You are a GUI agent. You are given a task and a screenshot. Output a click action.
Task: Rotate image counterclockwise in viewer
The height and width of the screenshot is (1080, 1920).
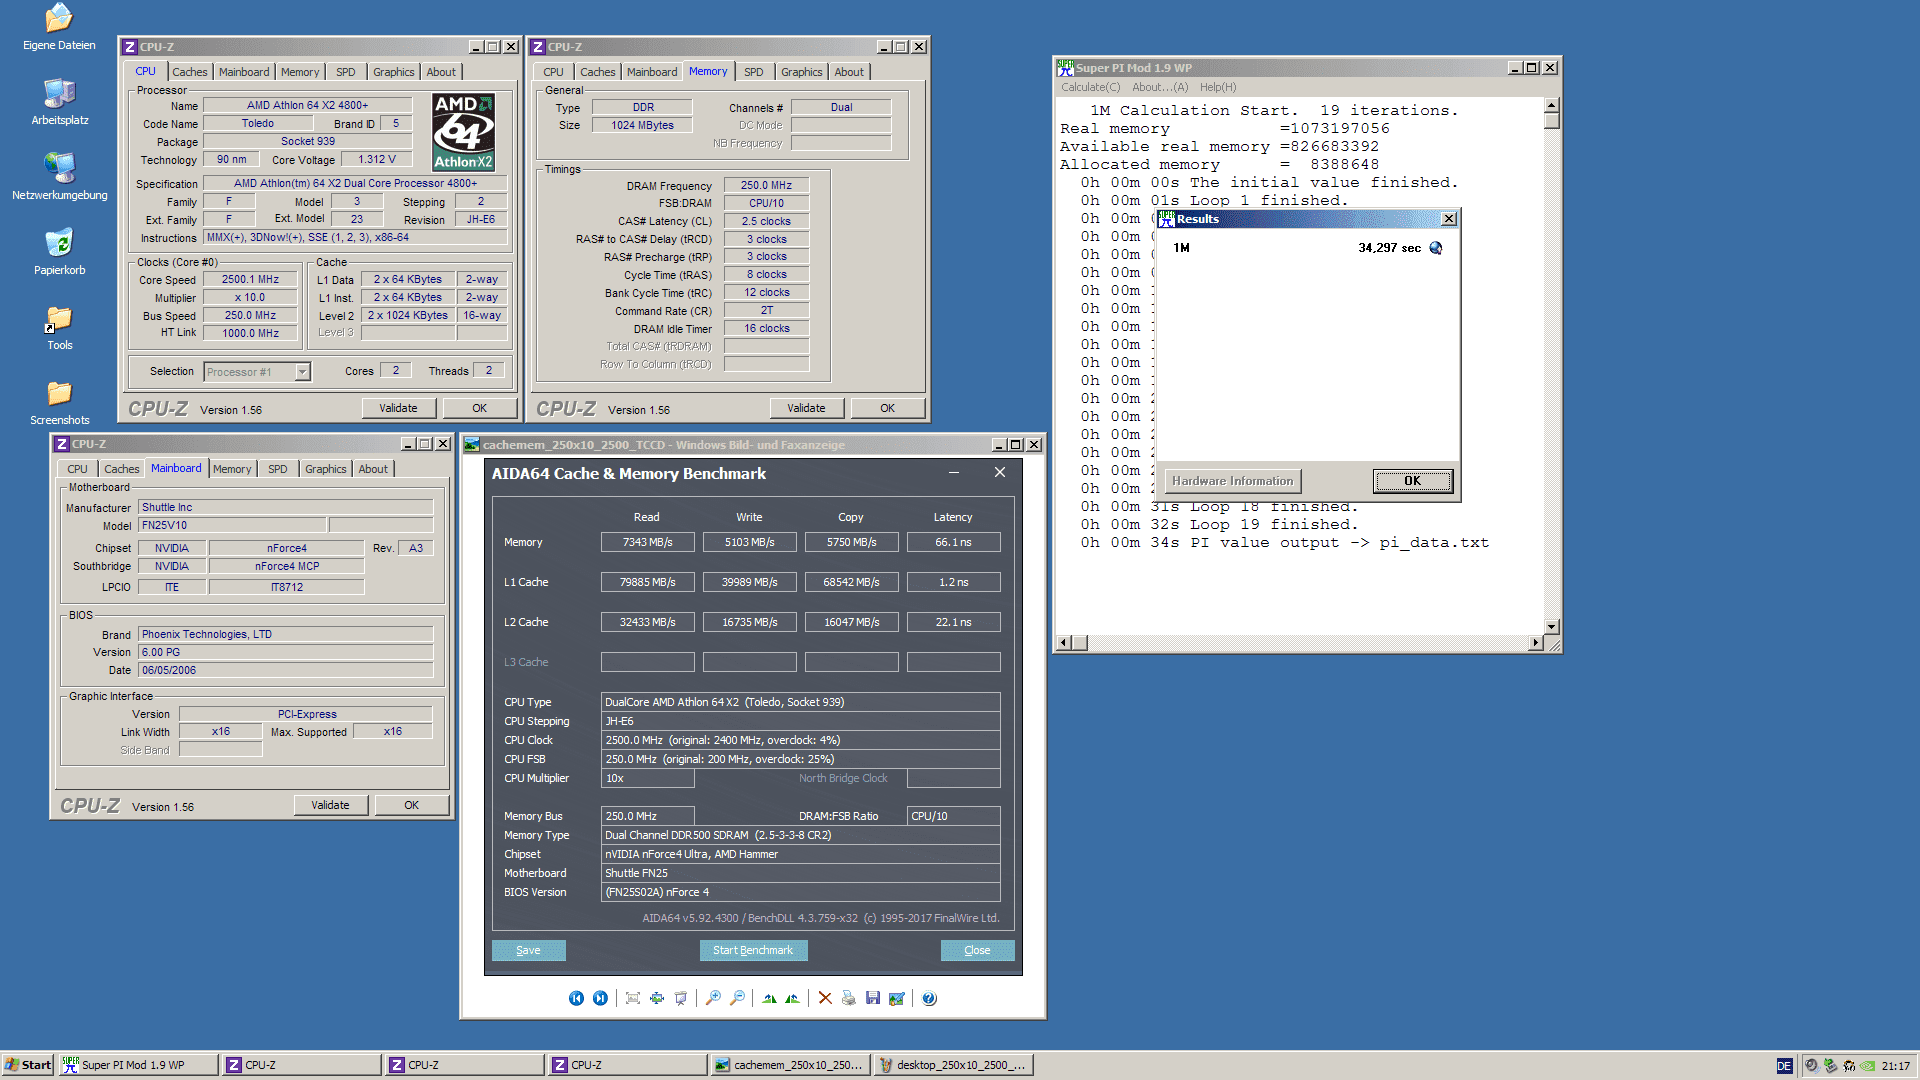coord(793,998)
